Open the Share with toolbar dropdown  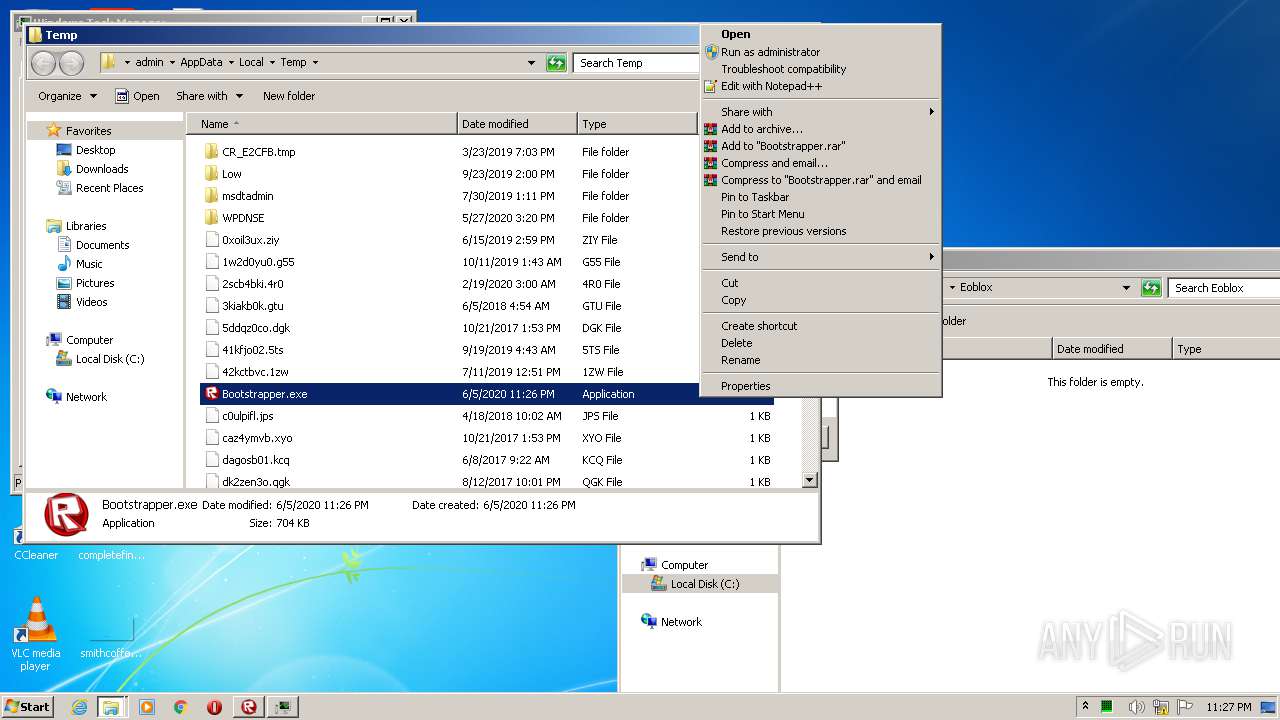[x=209, y=96]
